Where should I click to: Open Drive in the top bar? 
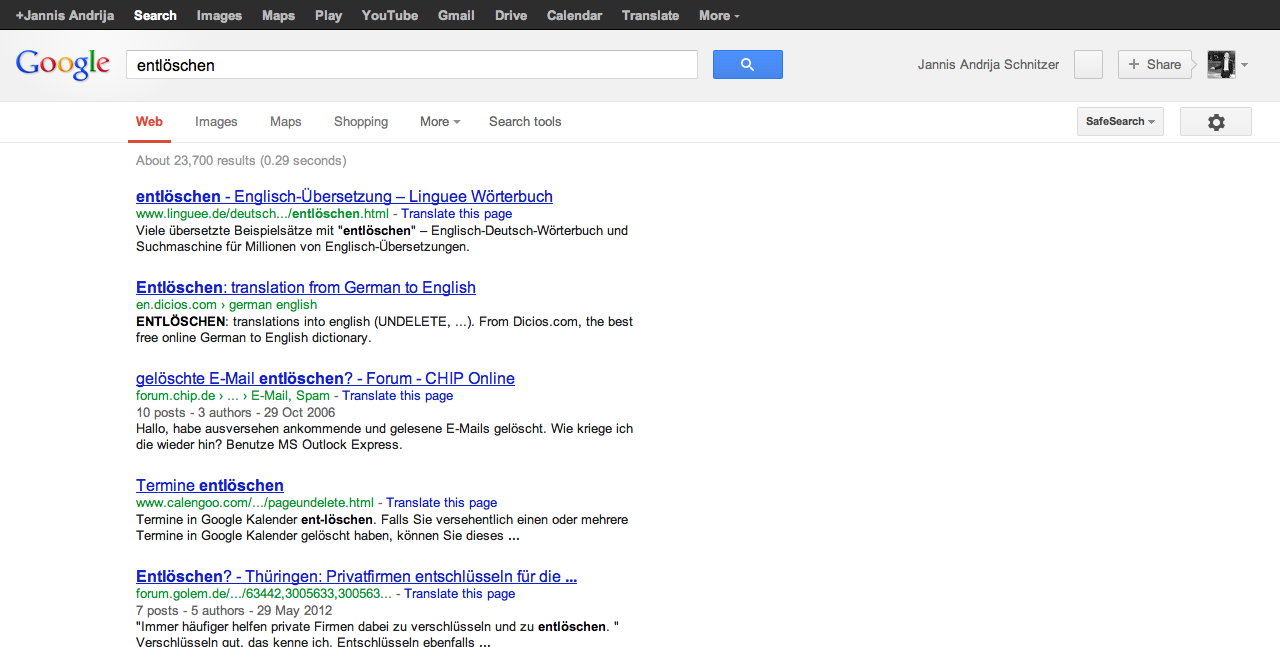tap(511, 15)
